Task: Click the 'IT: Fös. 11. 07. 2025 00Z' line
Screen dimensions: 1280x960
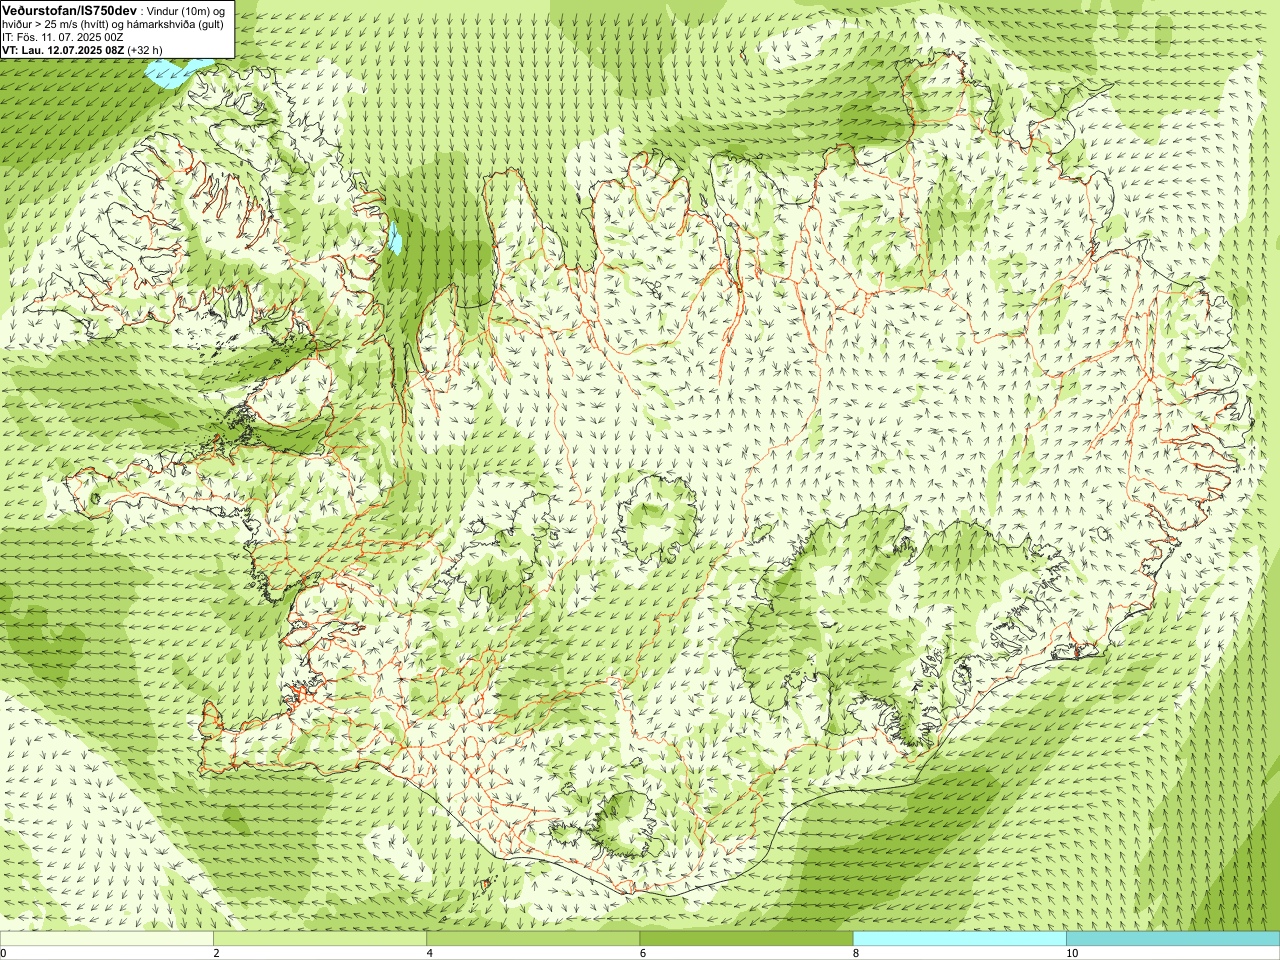Action: coord(63,37)
